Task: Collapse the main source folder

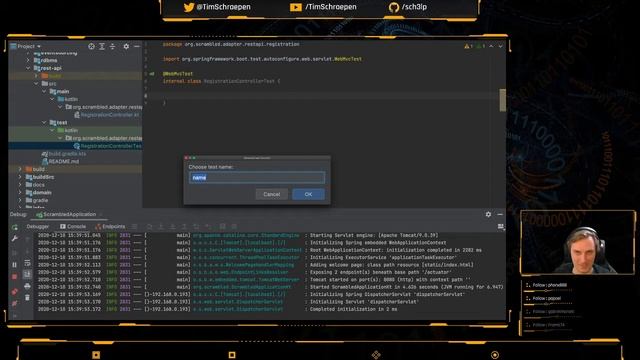Action: 44,91
